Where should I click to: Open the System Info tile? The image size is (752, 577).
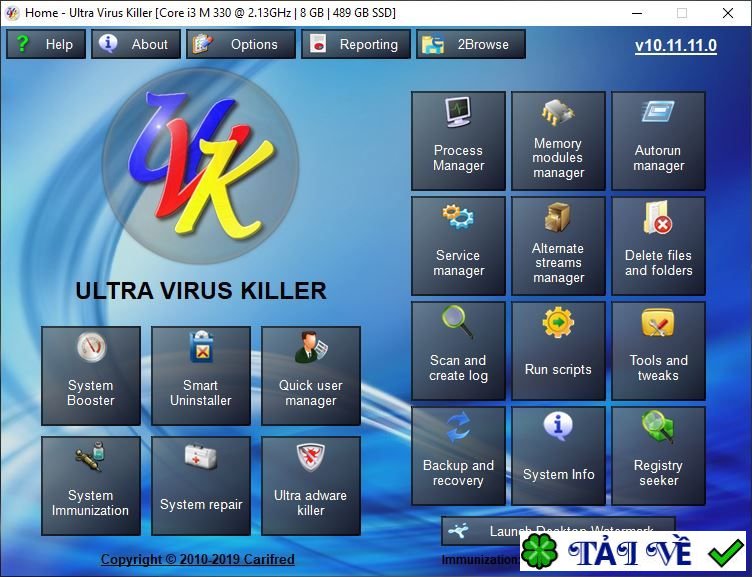click(x=558, y=456)
